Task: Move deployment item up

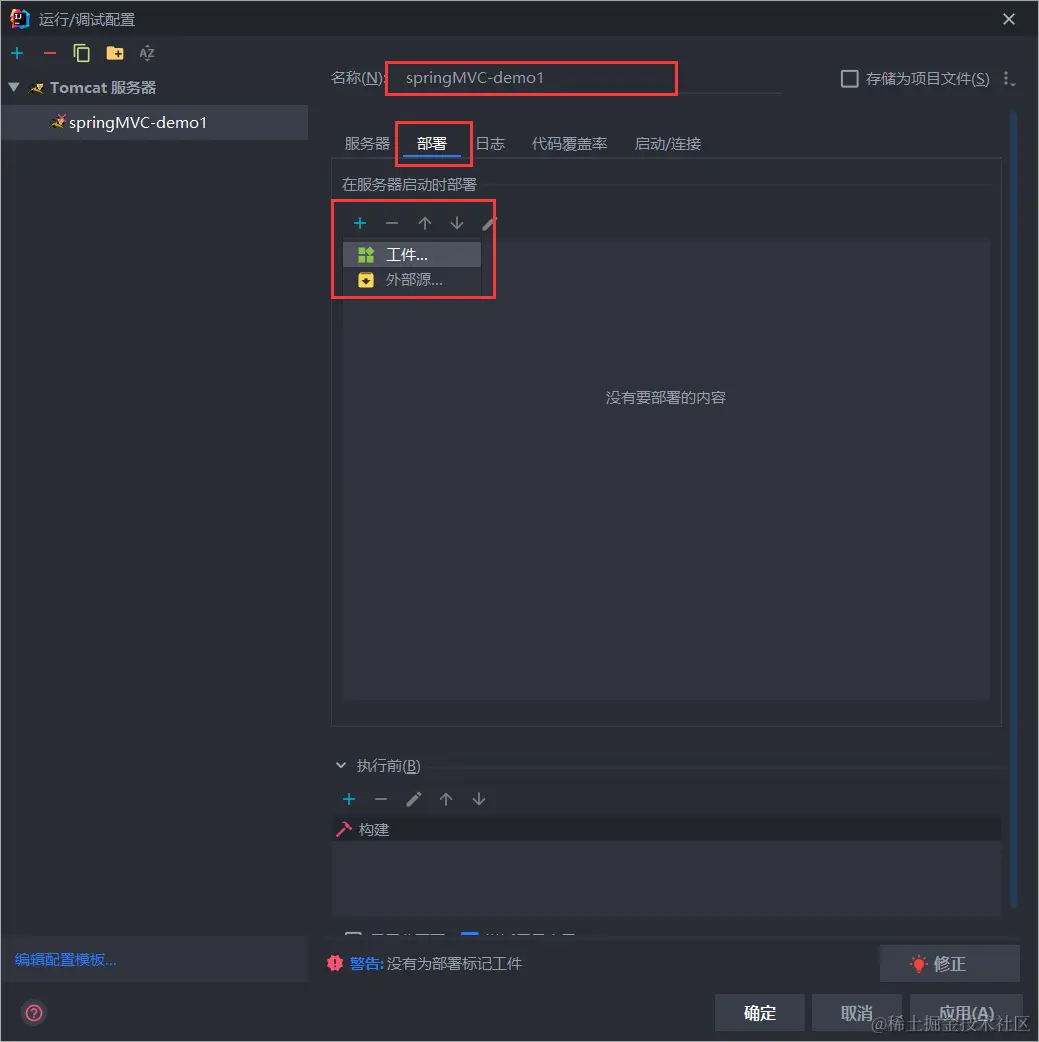Action: (425, 223)
